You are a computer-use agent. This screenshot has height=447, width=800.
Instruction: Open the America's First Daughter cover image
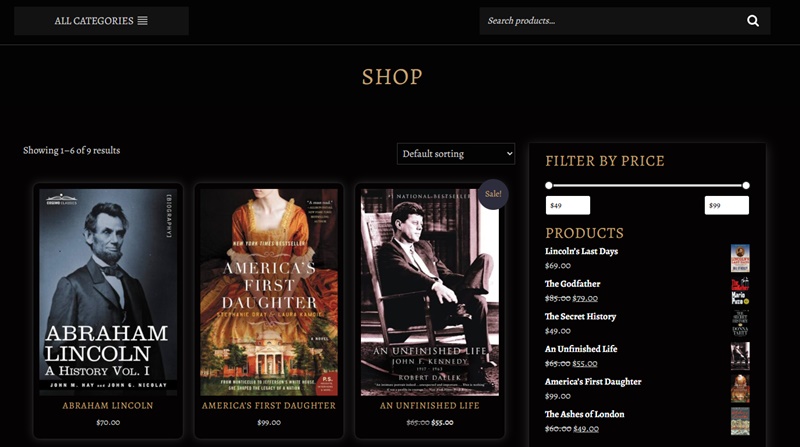pyautogui.click(x=269, y=292)
